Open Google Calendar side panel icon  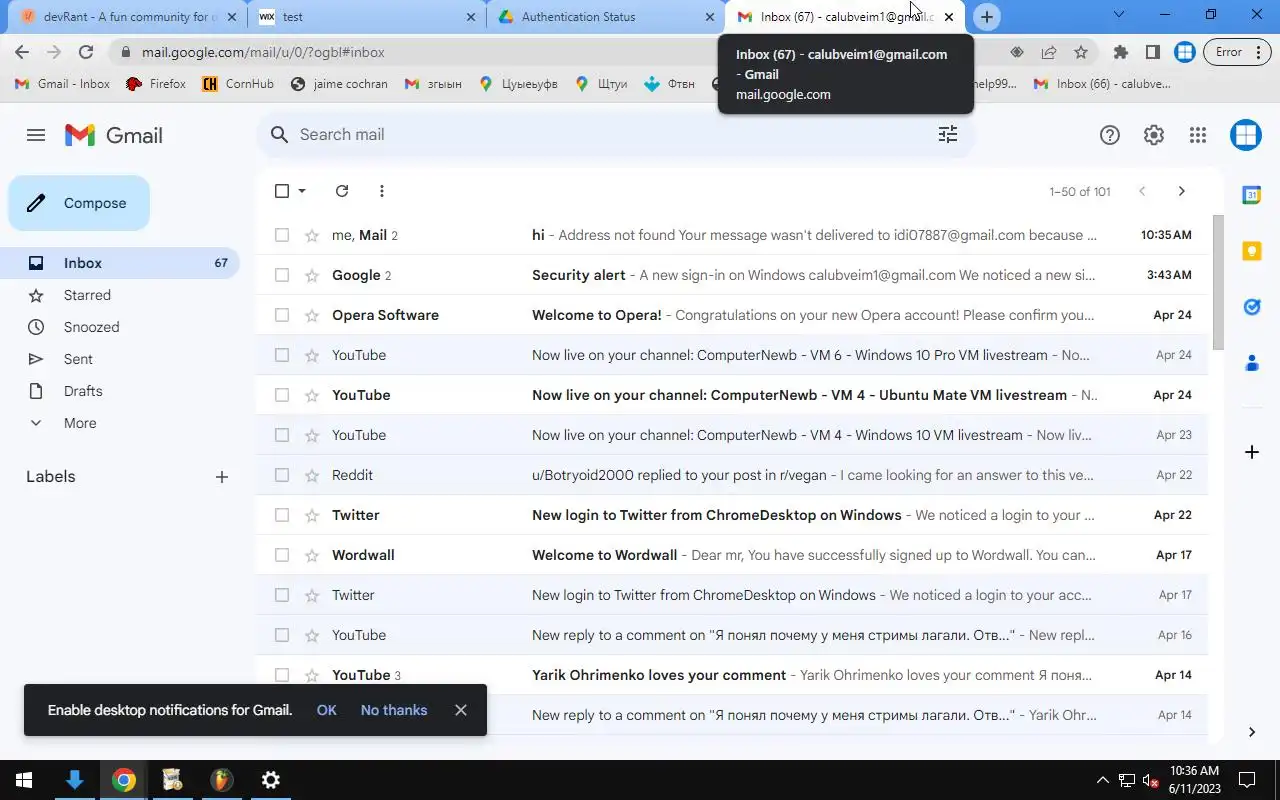point(1251,195)
